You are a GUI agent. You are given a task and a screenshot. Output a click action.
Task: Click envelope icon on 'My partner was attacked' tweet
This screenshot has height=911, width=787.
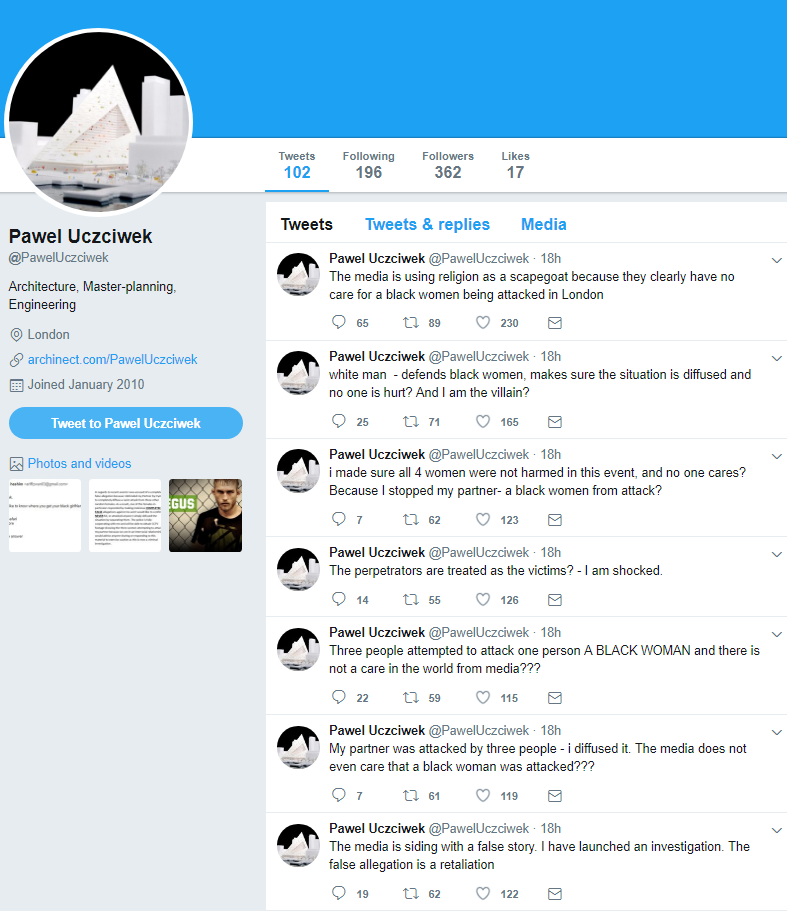click(555, 796)
